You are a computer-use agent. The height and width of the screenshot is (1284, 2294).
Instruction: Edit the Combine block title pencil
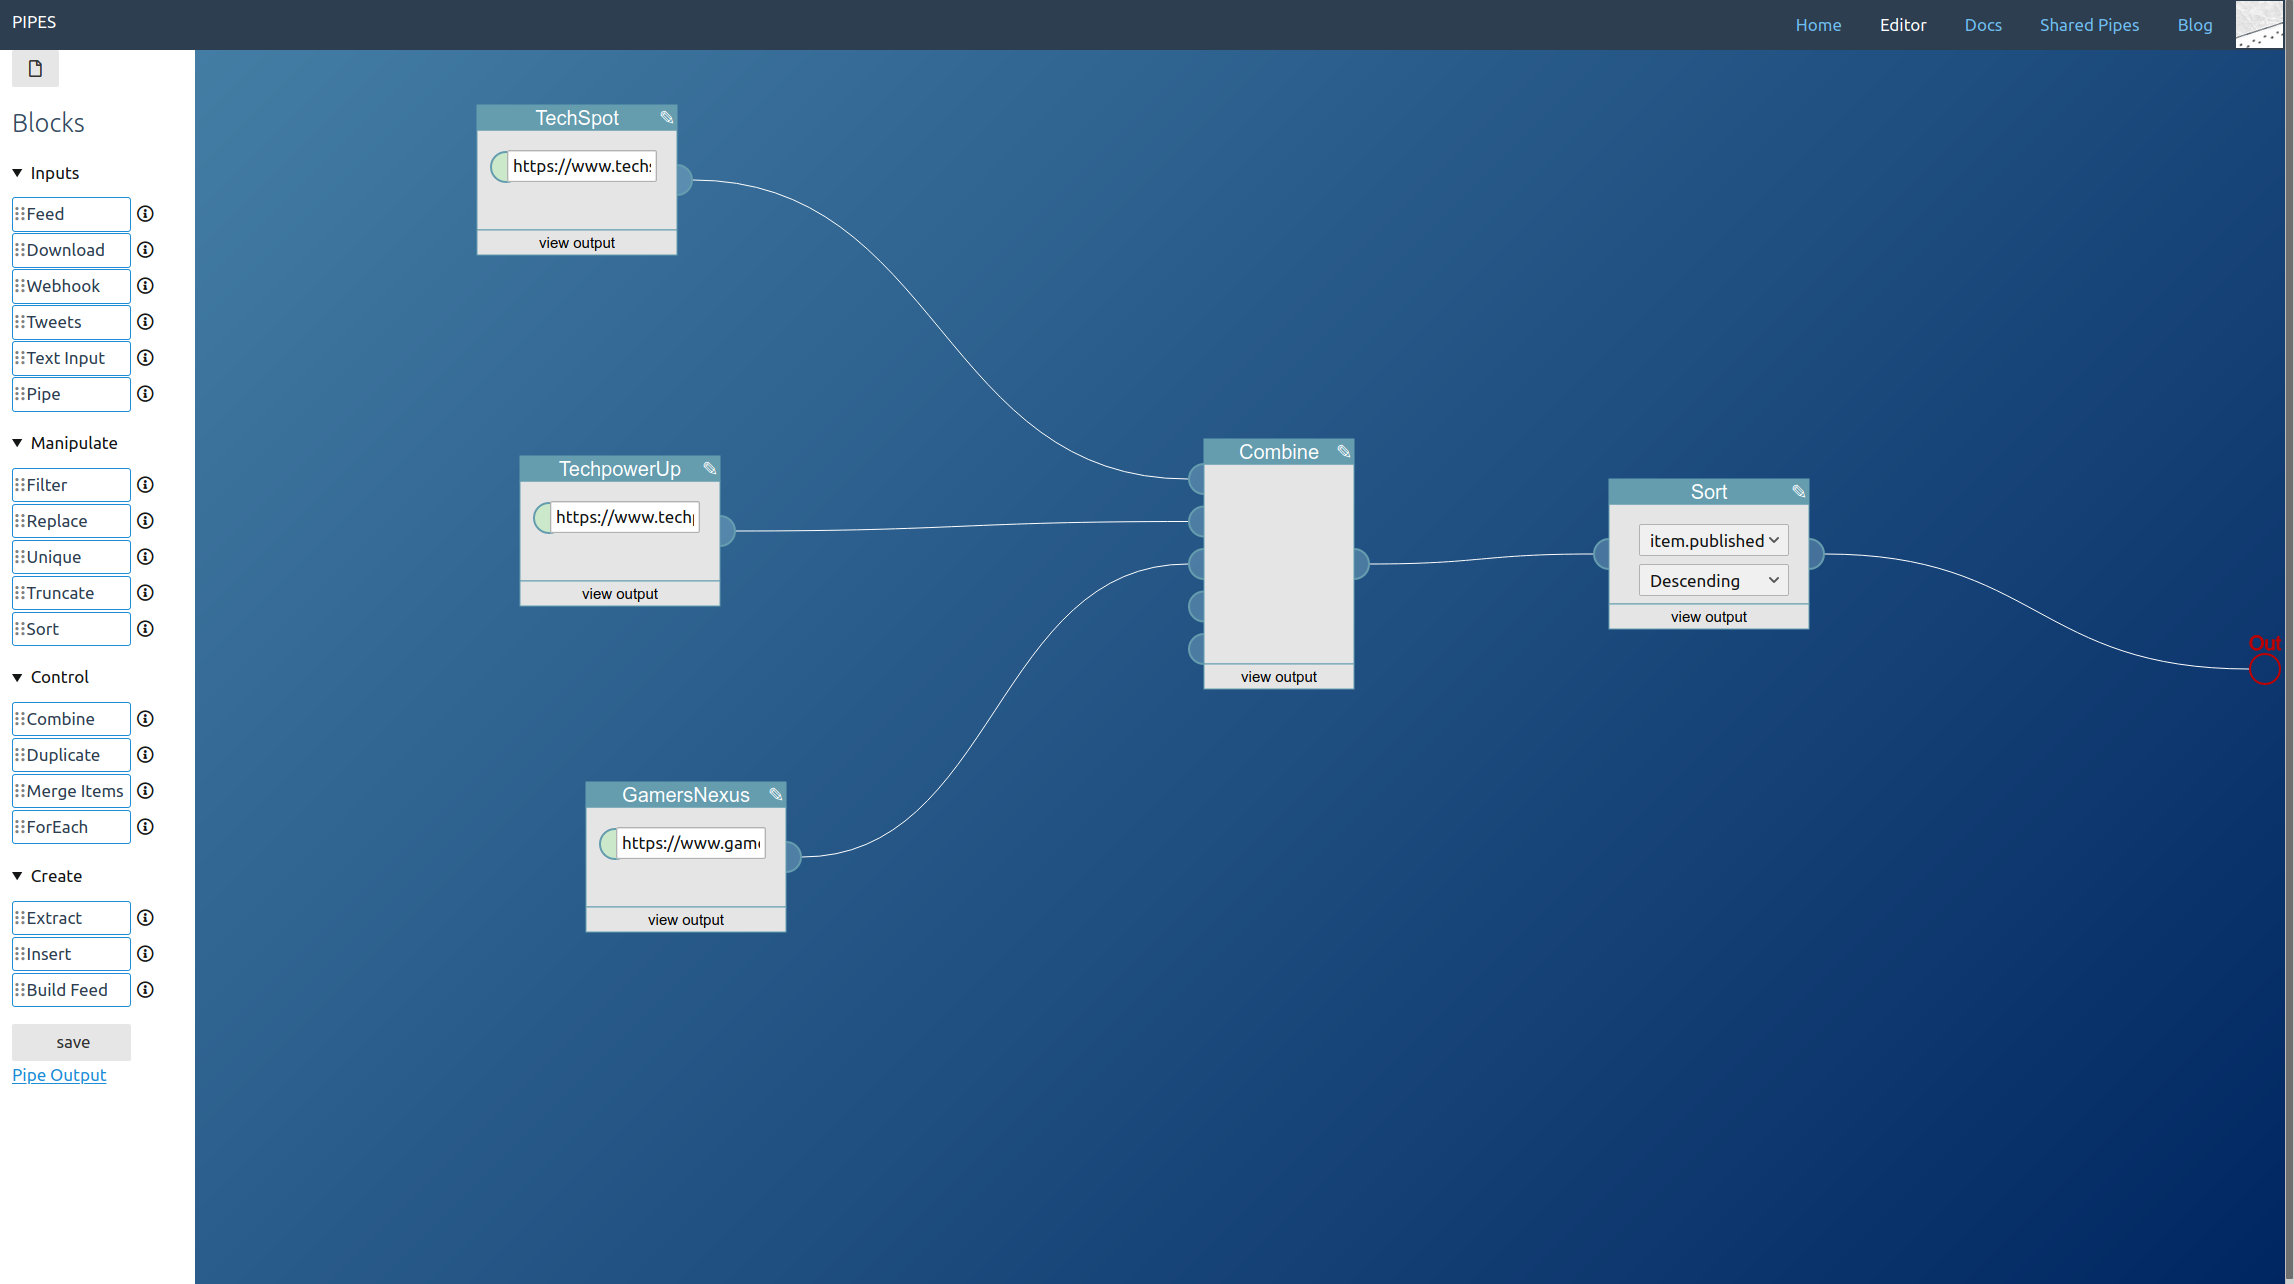pyautogui.click(x=1343, y=451)
